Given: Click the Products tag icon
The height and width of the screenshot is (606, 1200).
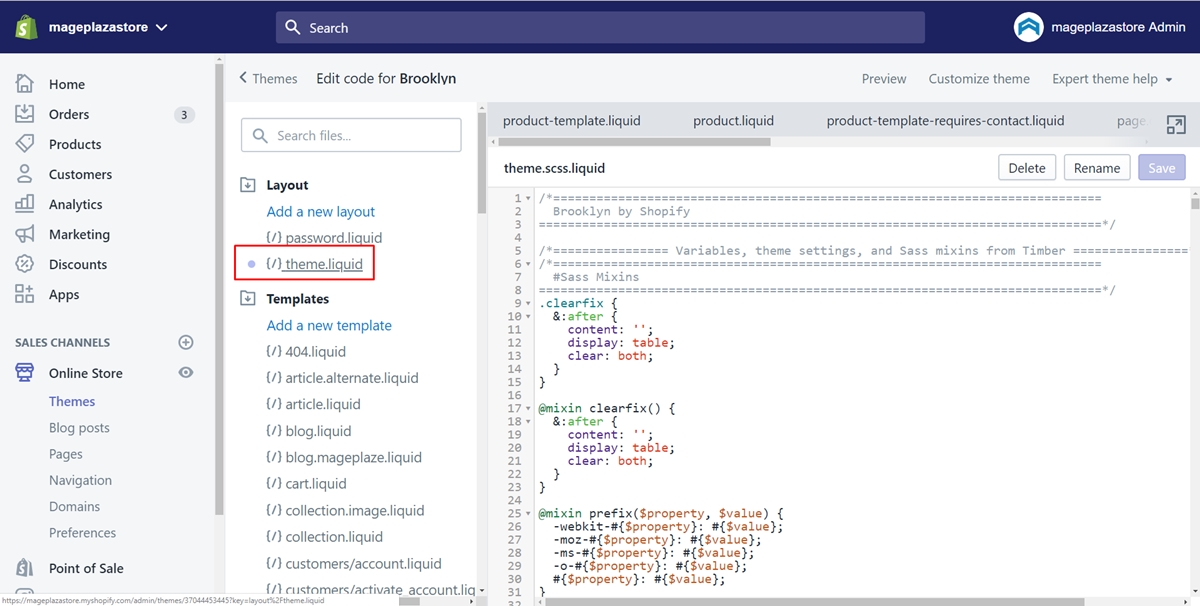Looking at the screenshot, I should pos(25,144).
